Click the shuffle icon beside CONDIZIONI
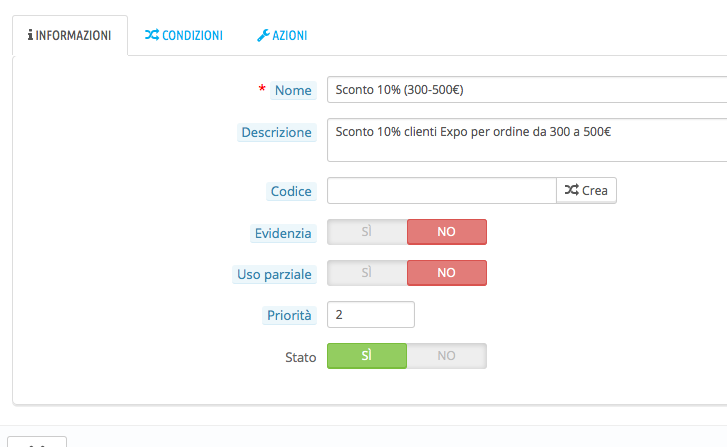The height and width of the screenshot is (447, 727). [152, 35]
